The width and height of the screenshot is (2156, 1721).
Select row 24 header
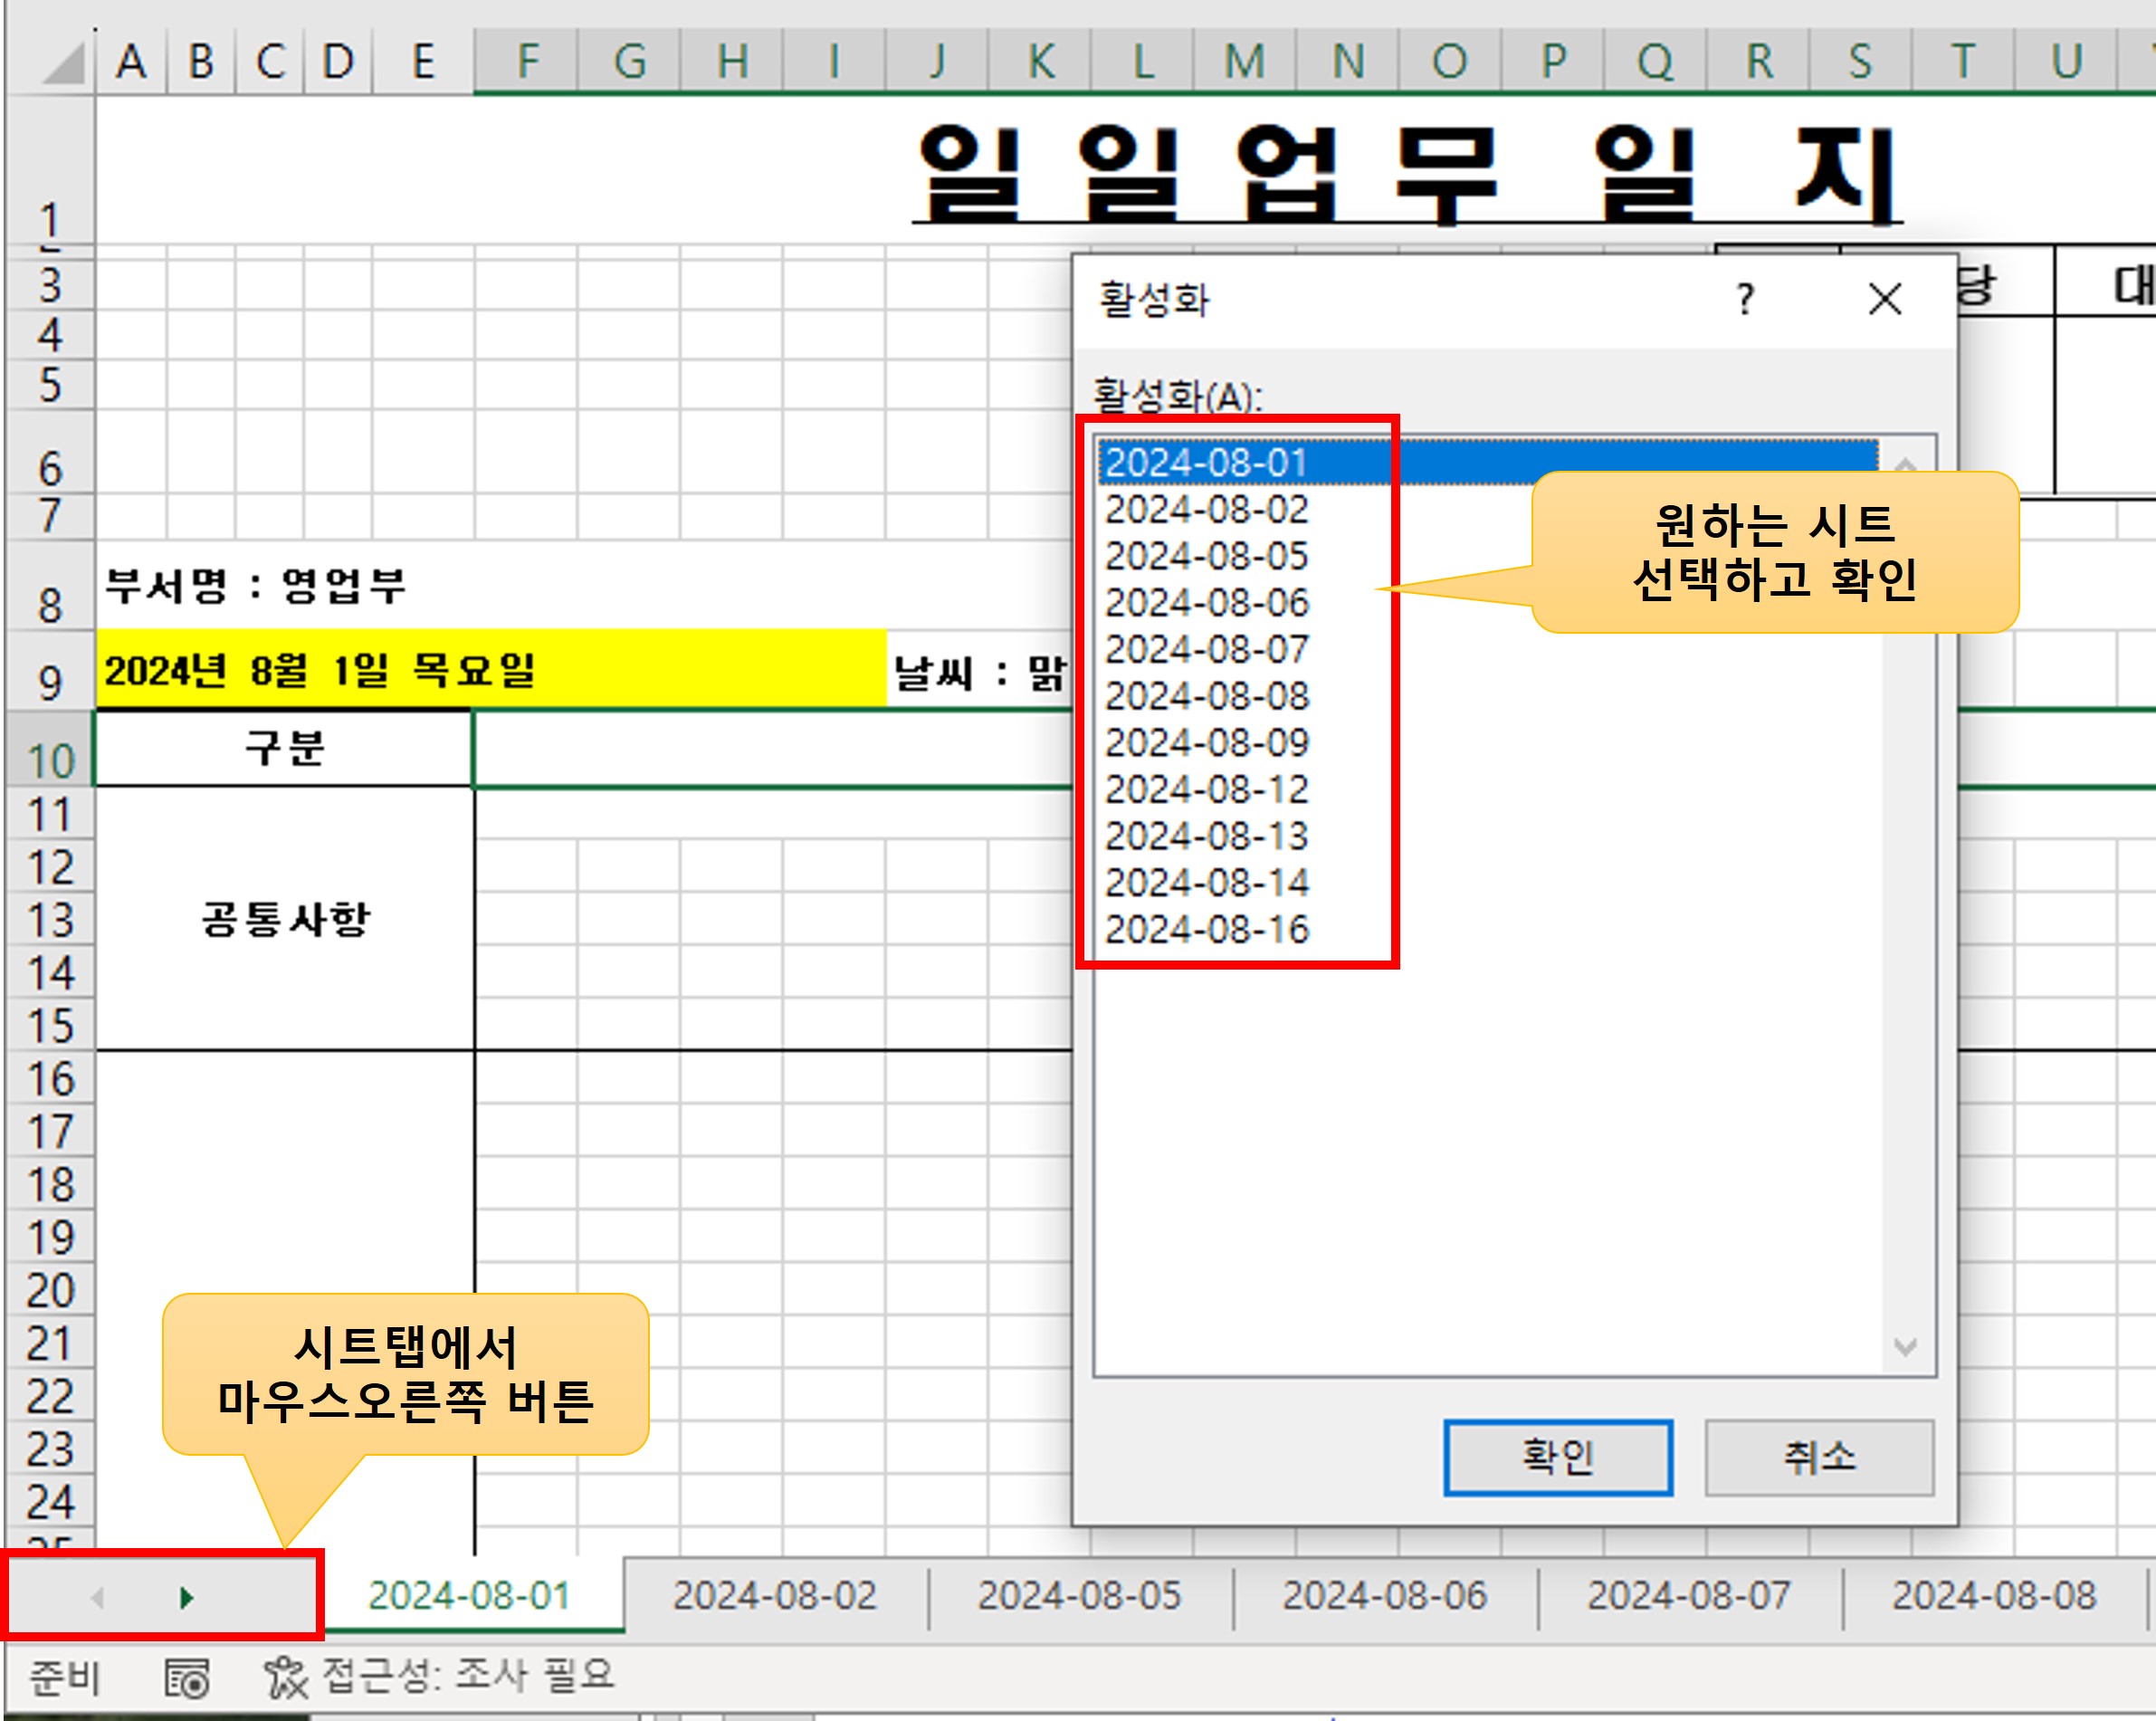click(x=50, y=1502)
